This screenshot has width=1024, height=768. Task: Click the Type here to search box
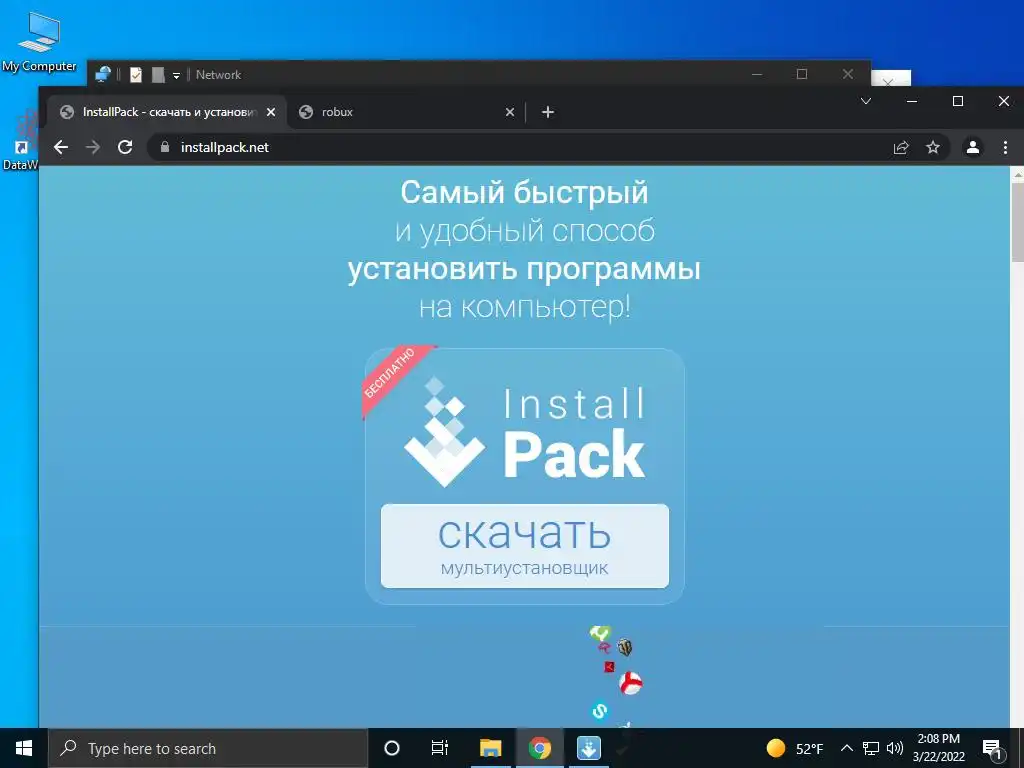208,748
